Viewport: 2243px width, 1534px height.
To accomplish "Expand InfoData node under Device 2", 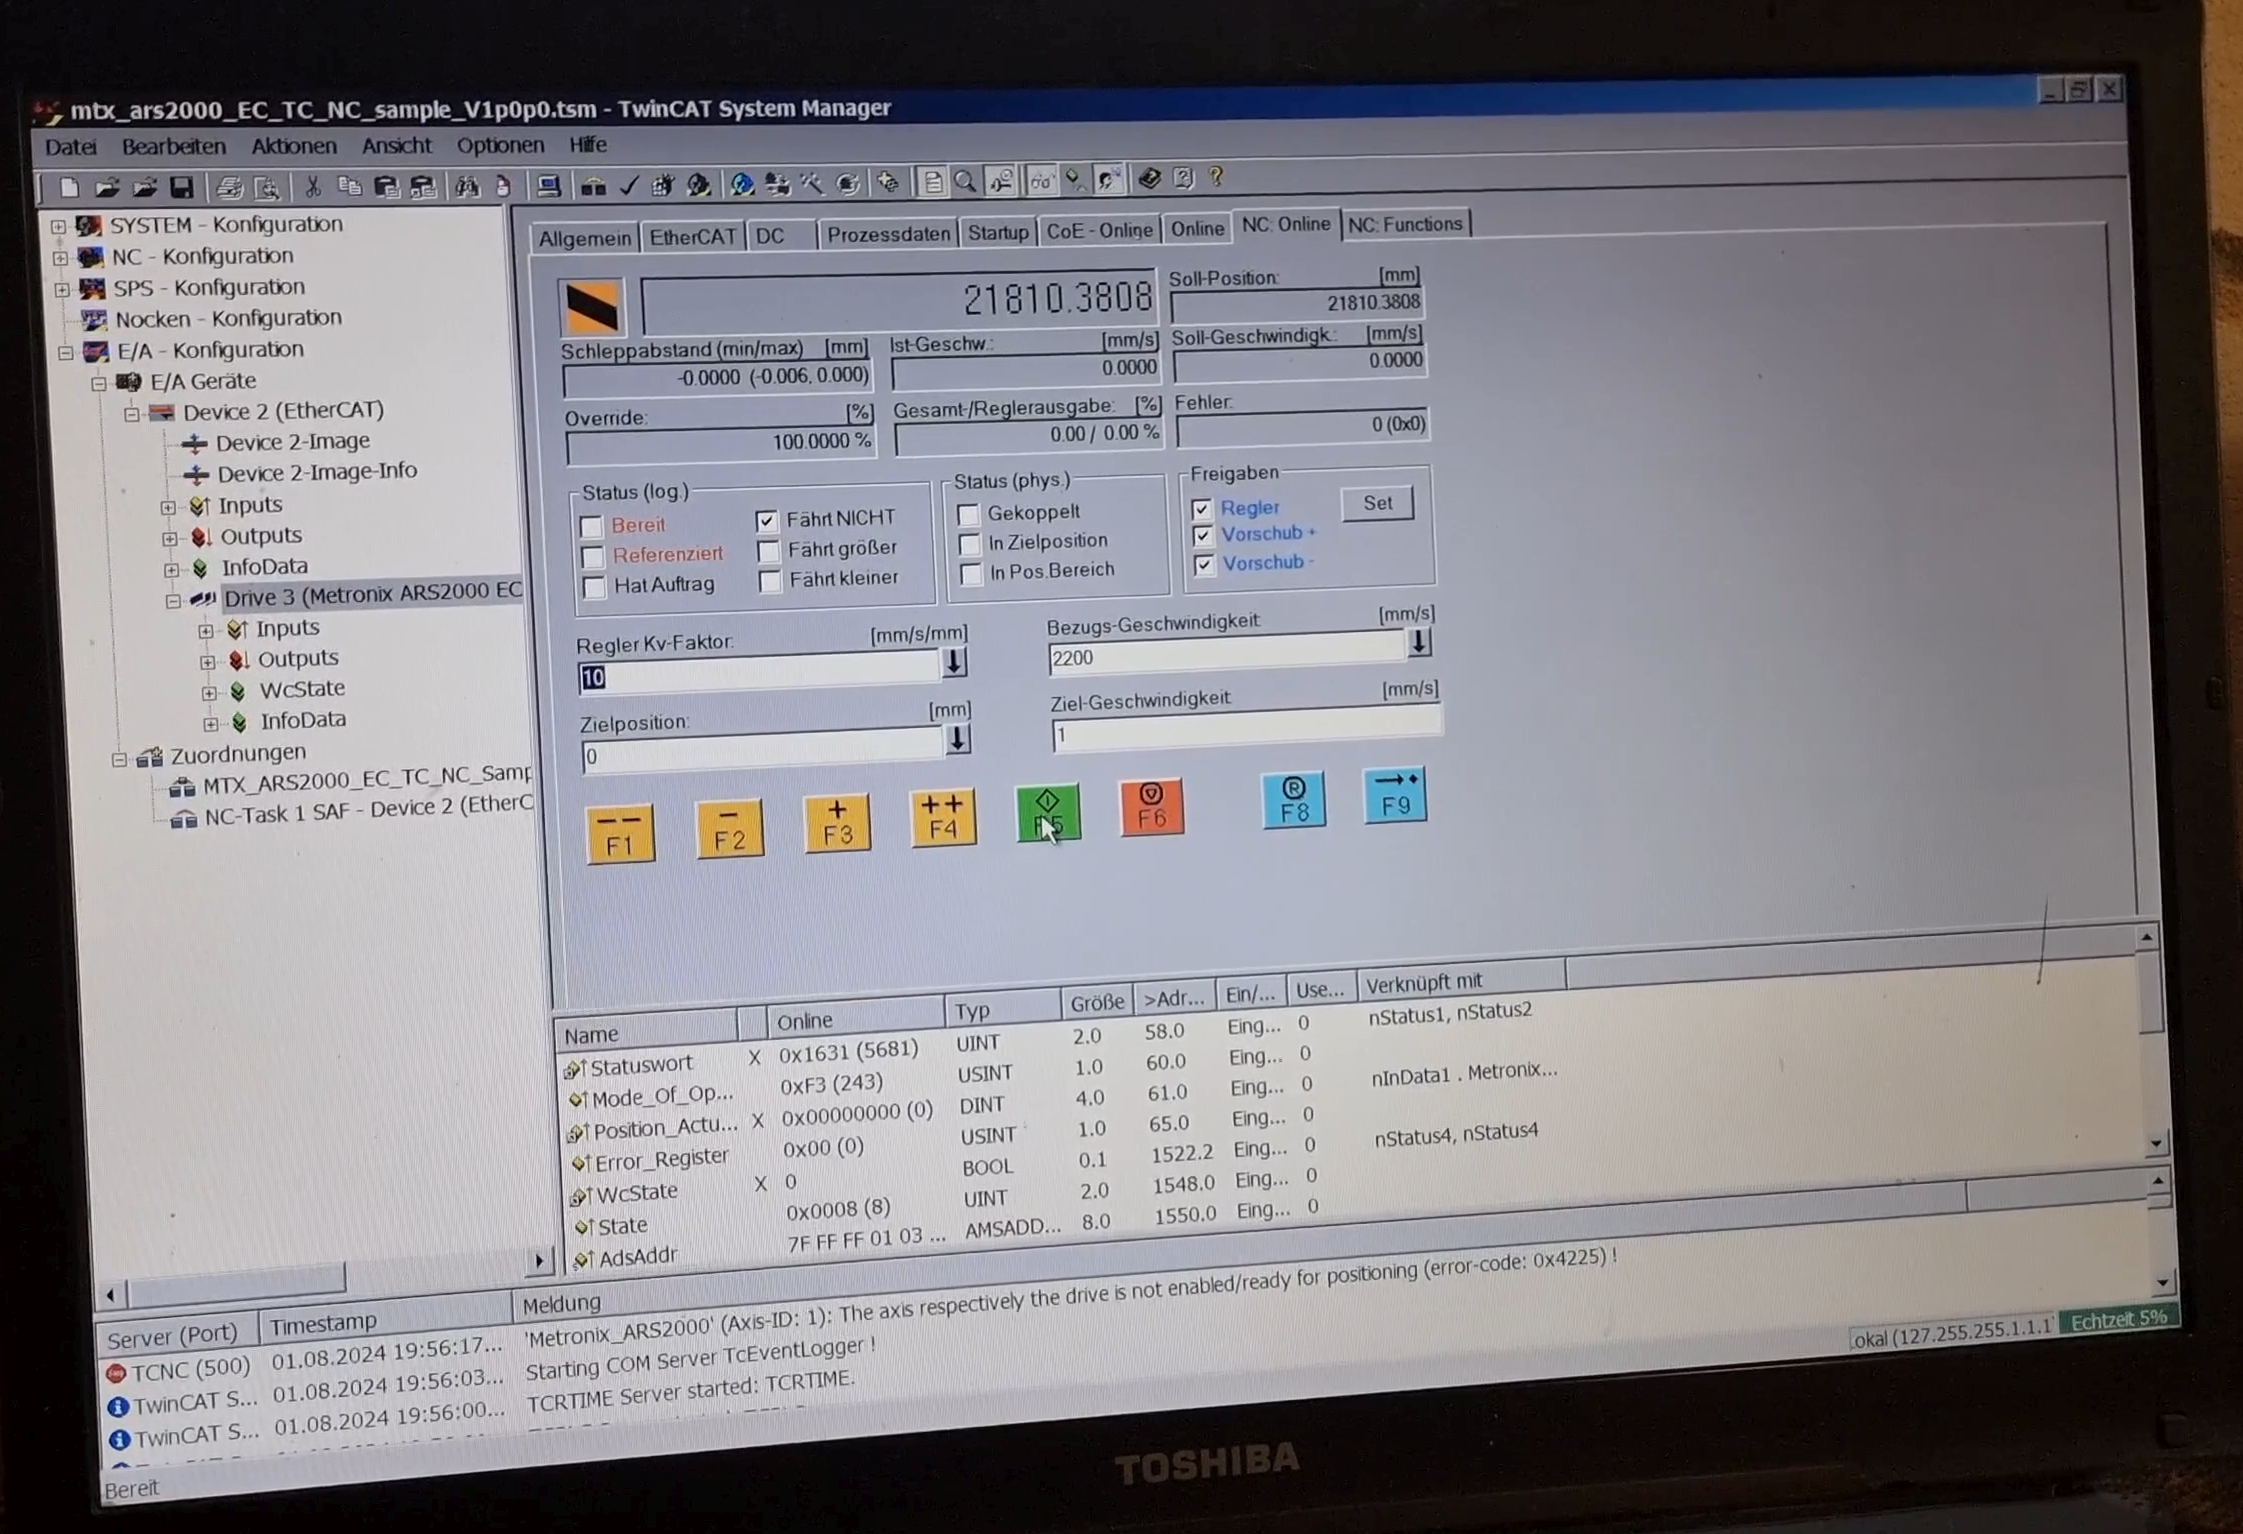I will click(x=171, y=570).
